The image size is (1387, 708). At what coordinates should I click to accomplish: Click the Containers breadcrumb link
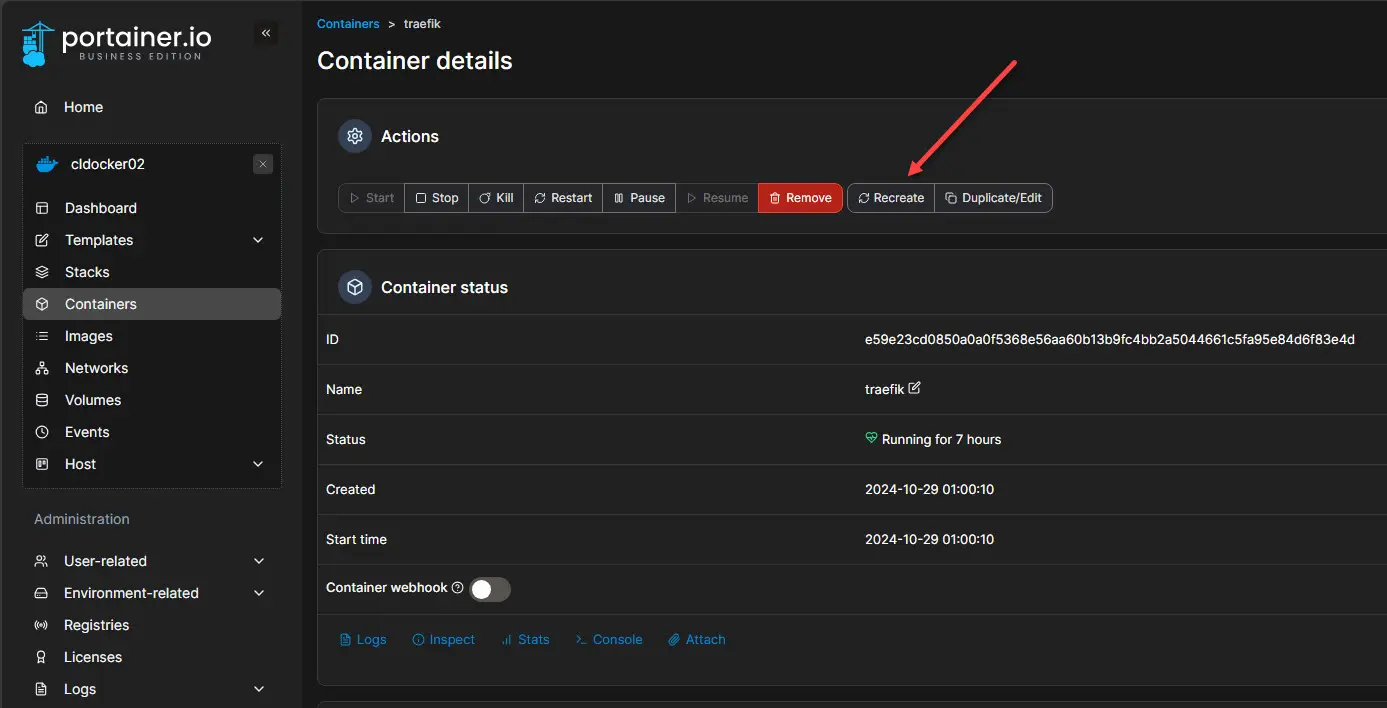tap(348, 23)
